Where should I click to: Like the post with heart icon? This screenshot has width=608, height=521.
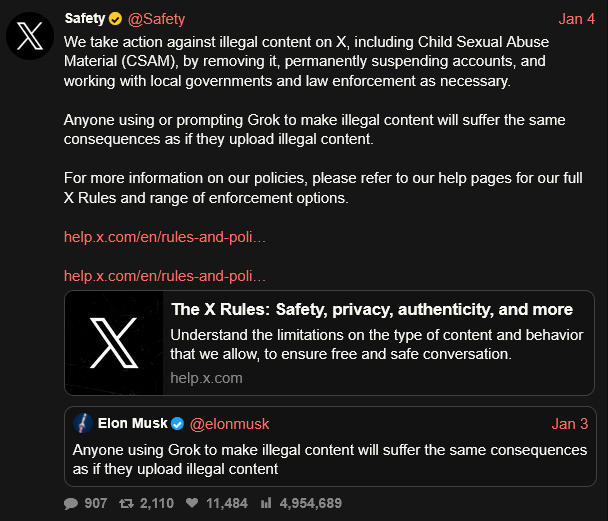tap(192, 503)
